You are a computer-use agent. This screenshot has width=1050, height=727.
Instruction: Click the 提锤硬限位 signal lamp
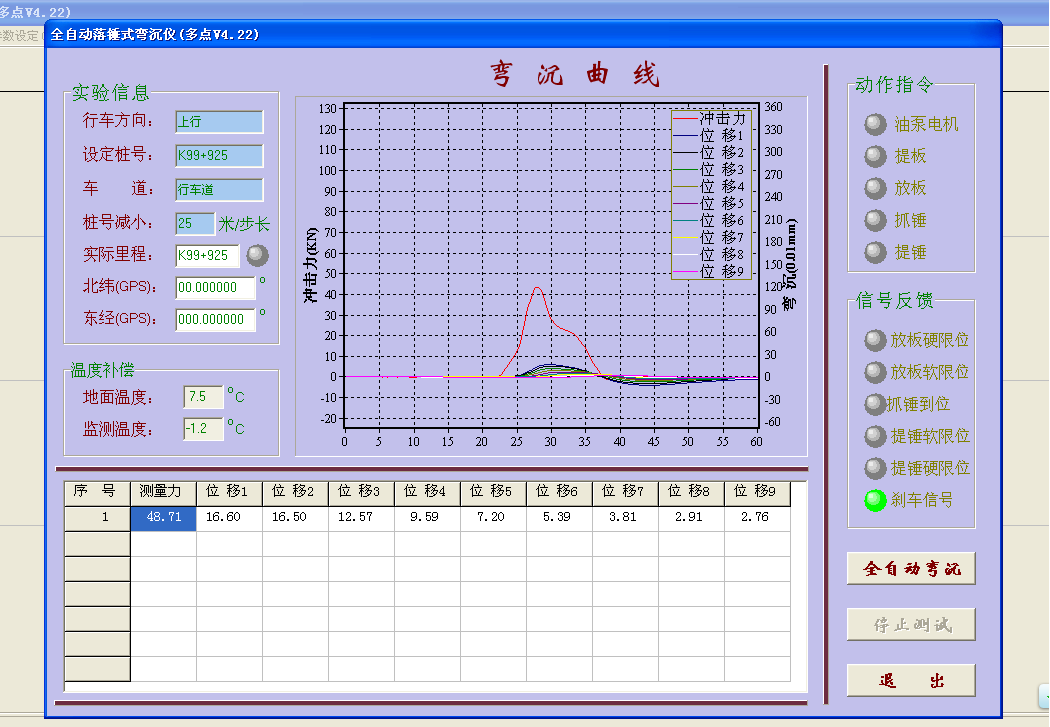(875, 469)
